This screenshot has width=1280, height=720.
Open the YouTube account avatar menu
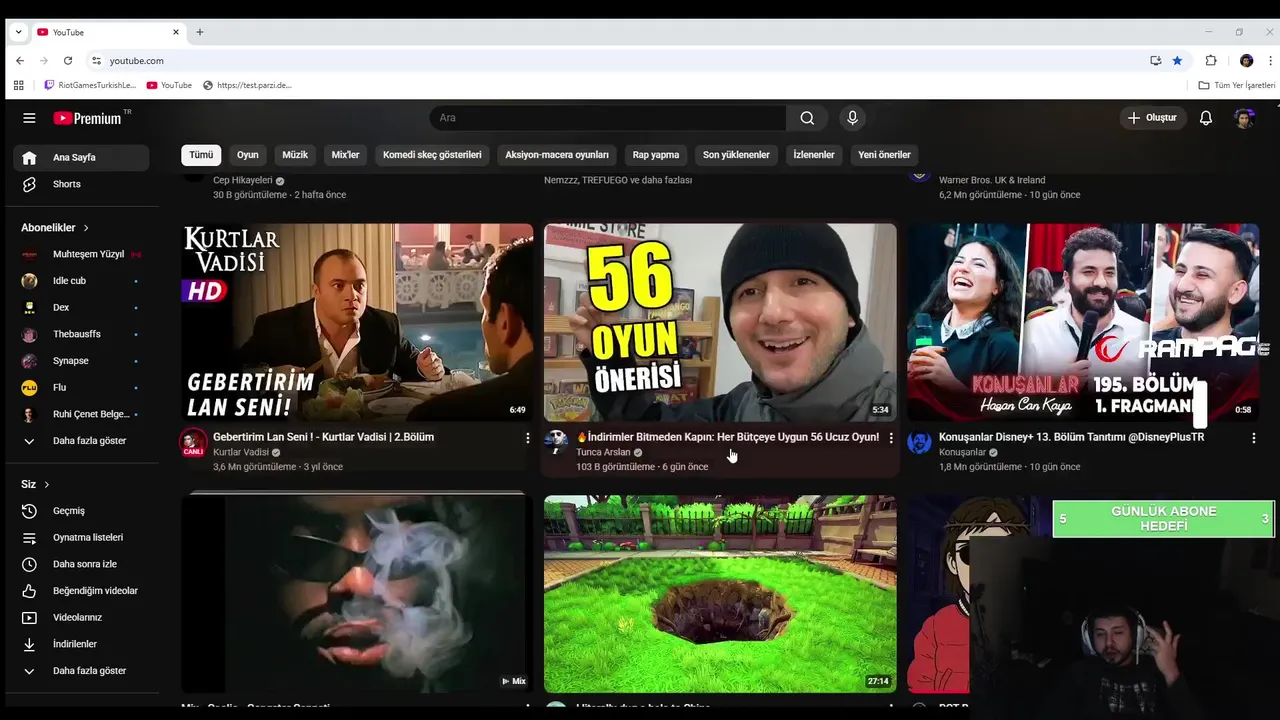click(x=1244, y=118)
